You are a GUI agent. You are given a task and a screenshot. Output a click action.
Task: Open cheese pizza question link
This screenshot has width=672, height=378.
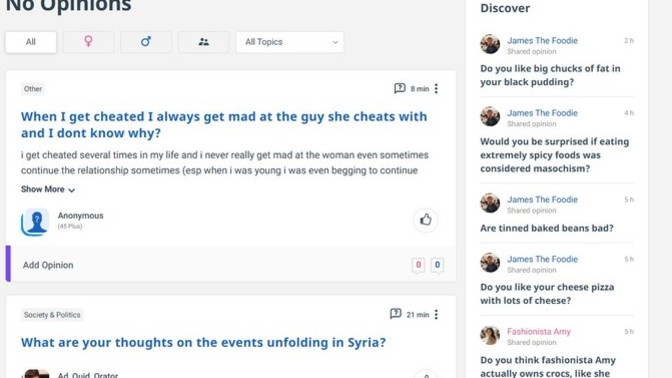pyautogui.click(x=547, y=294)
